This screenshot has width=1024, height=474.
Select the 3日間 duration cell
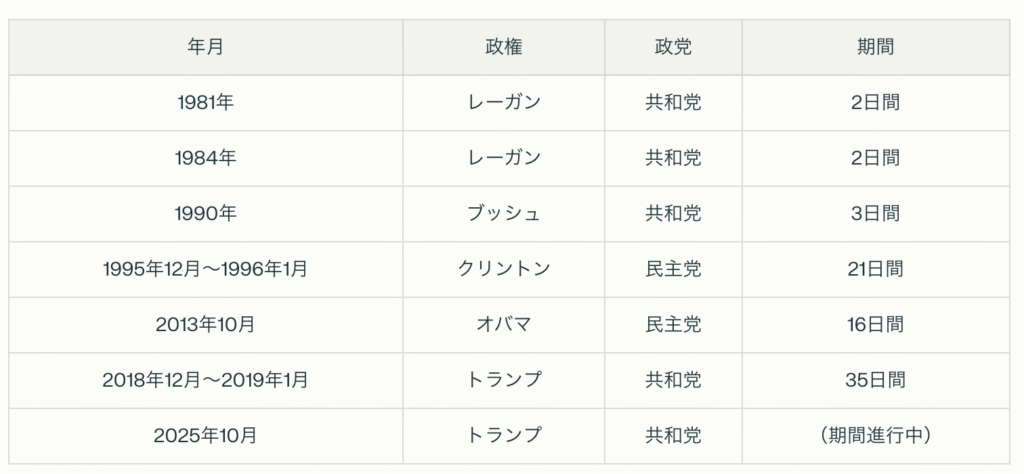point(875,213)
